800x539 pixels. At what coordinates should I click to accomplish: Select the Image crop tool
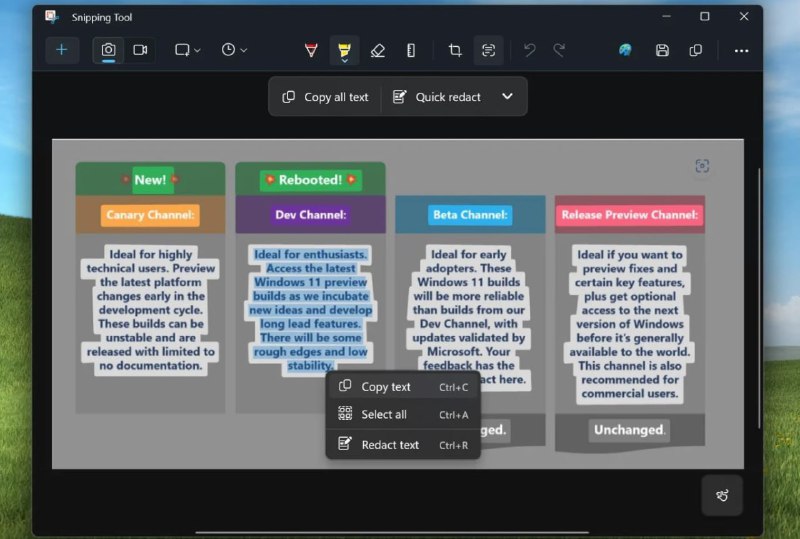pyautogui.click(x=455, y=50)
